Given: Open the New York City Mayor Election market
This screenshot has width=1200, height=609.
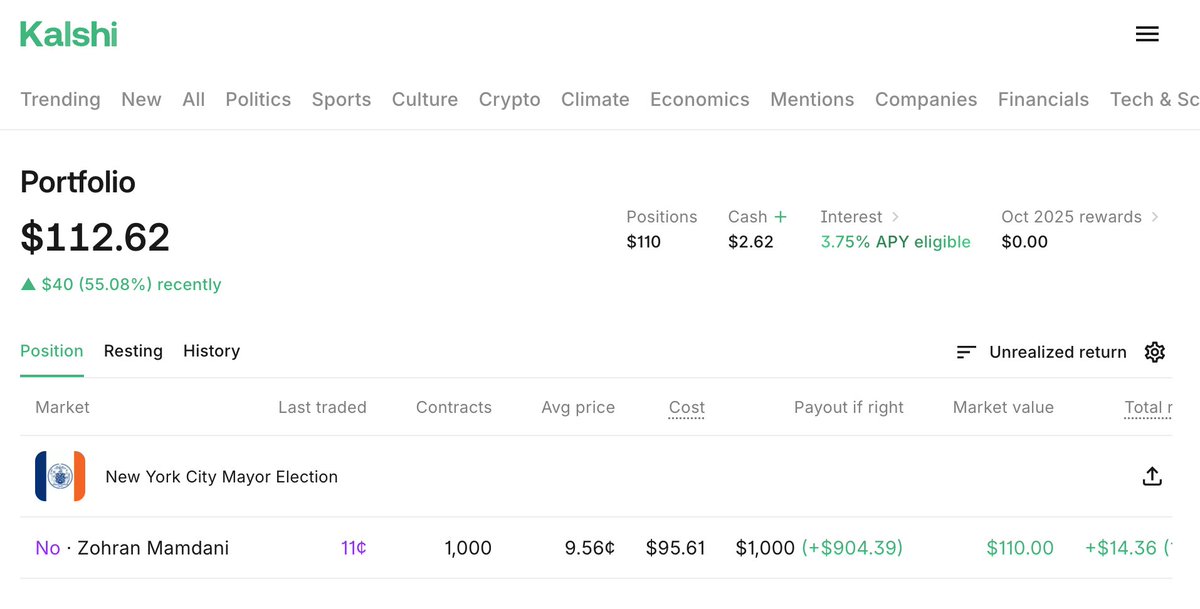Looking at the screenshot, I should tap(221, 477).
